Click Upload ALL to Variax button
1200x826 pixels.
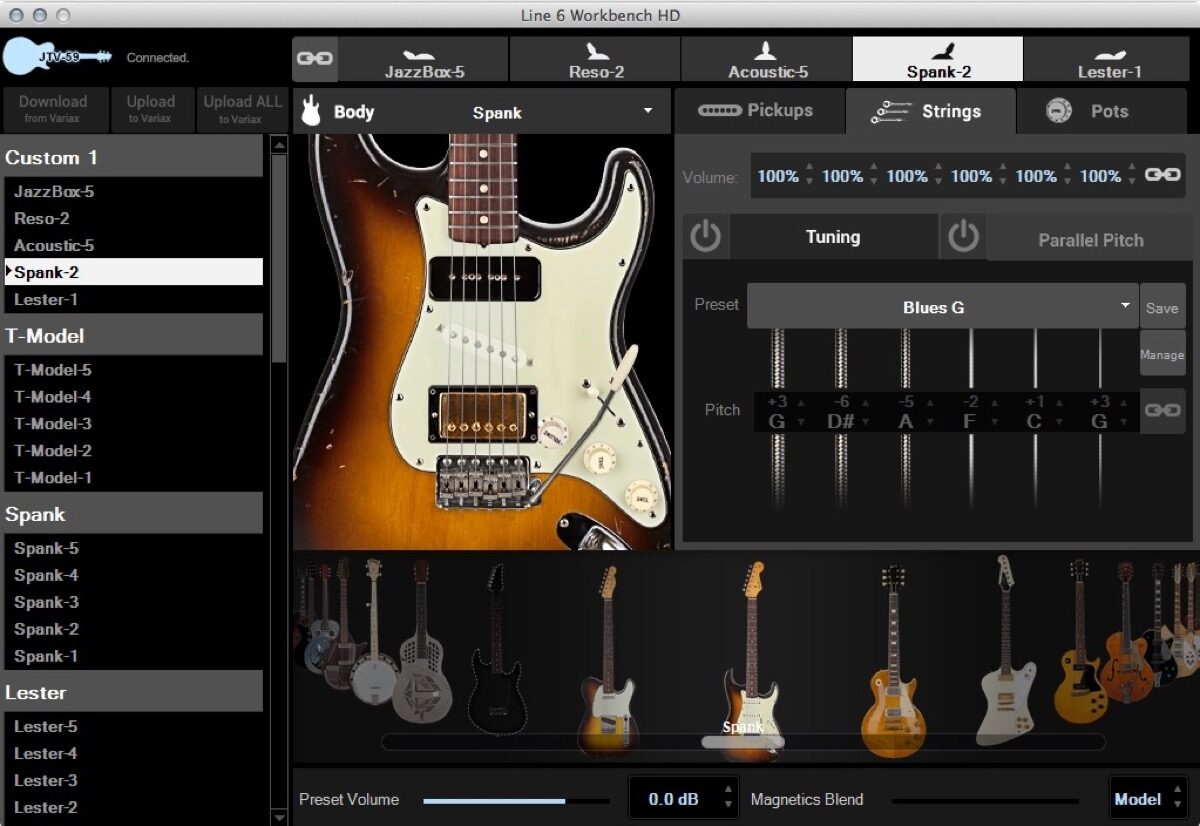pyautogui.click(x=242, y=109)
